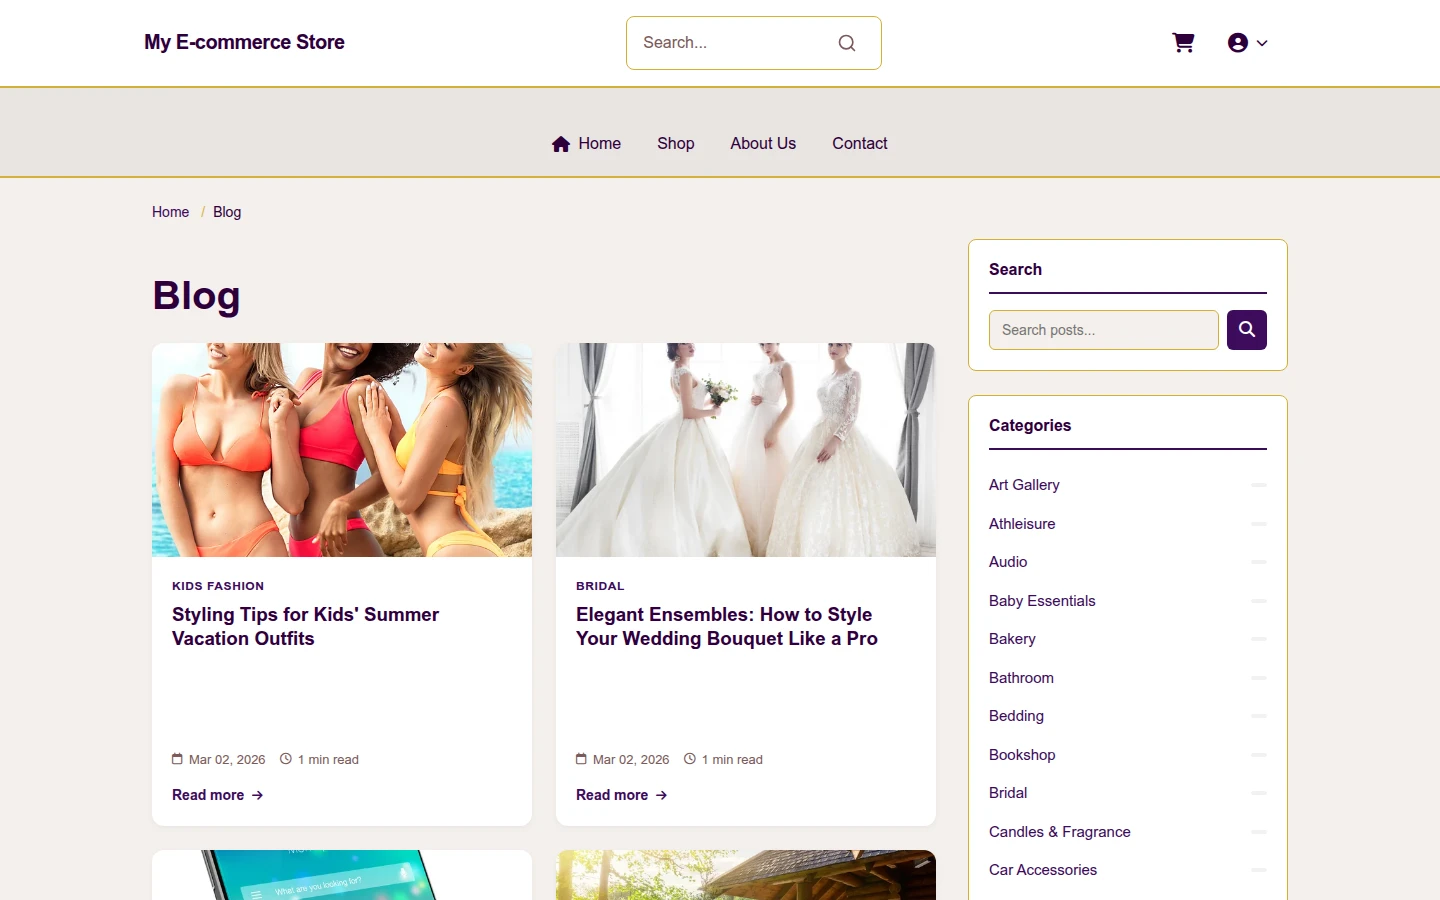Click the clock icon on Elegant Ensembles post
This screenshot has height=900, width=1440.
coord(690,759)
